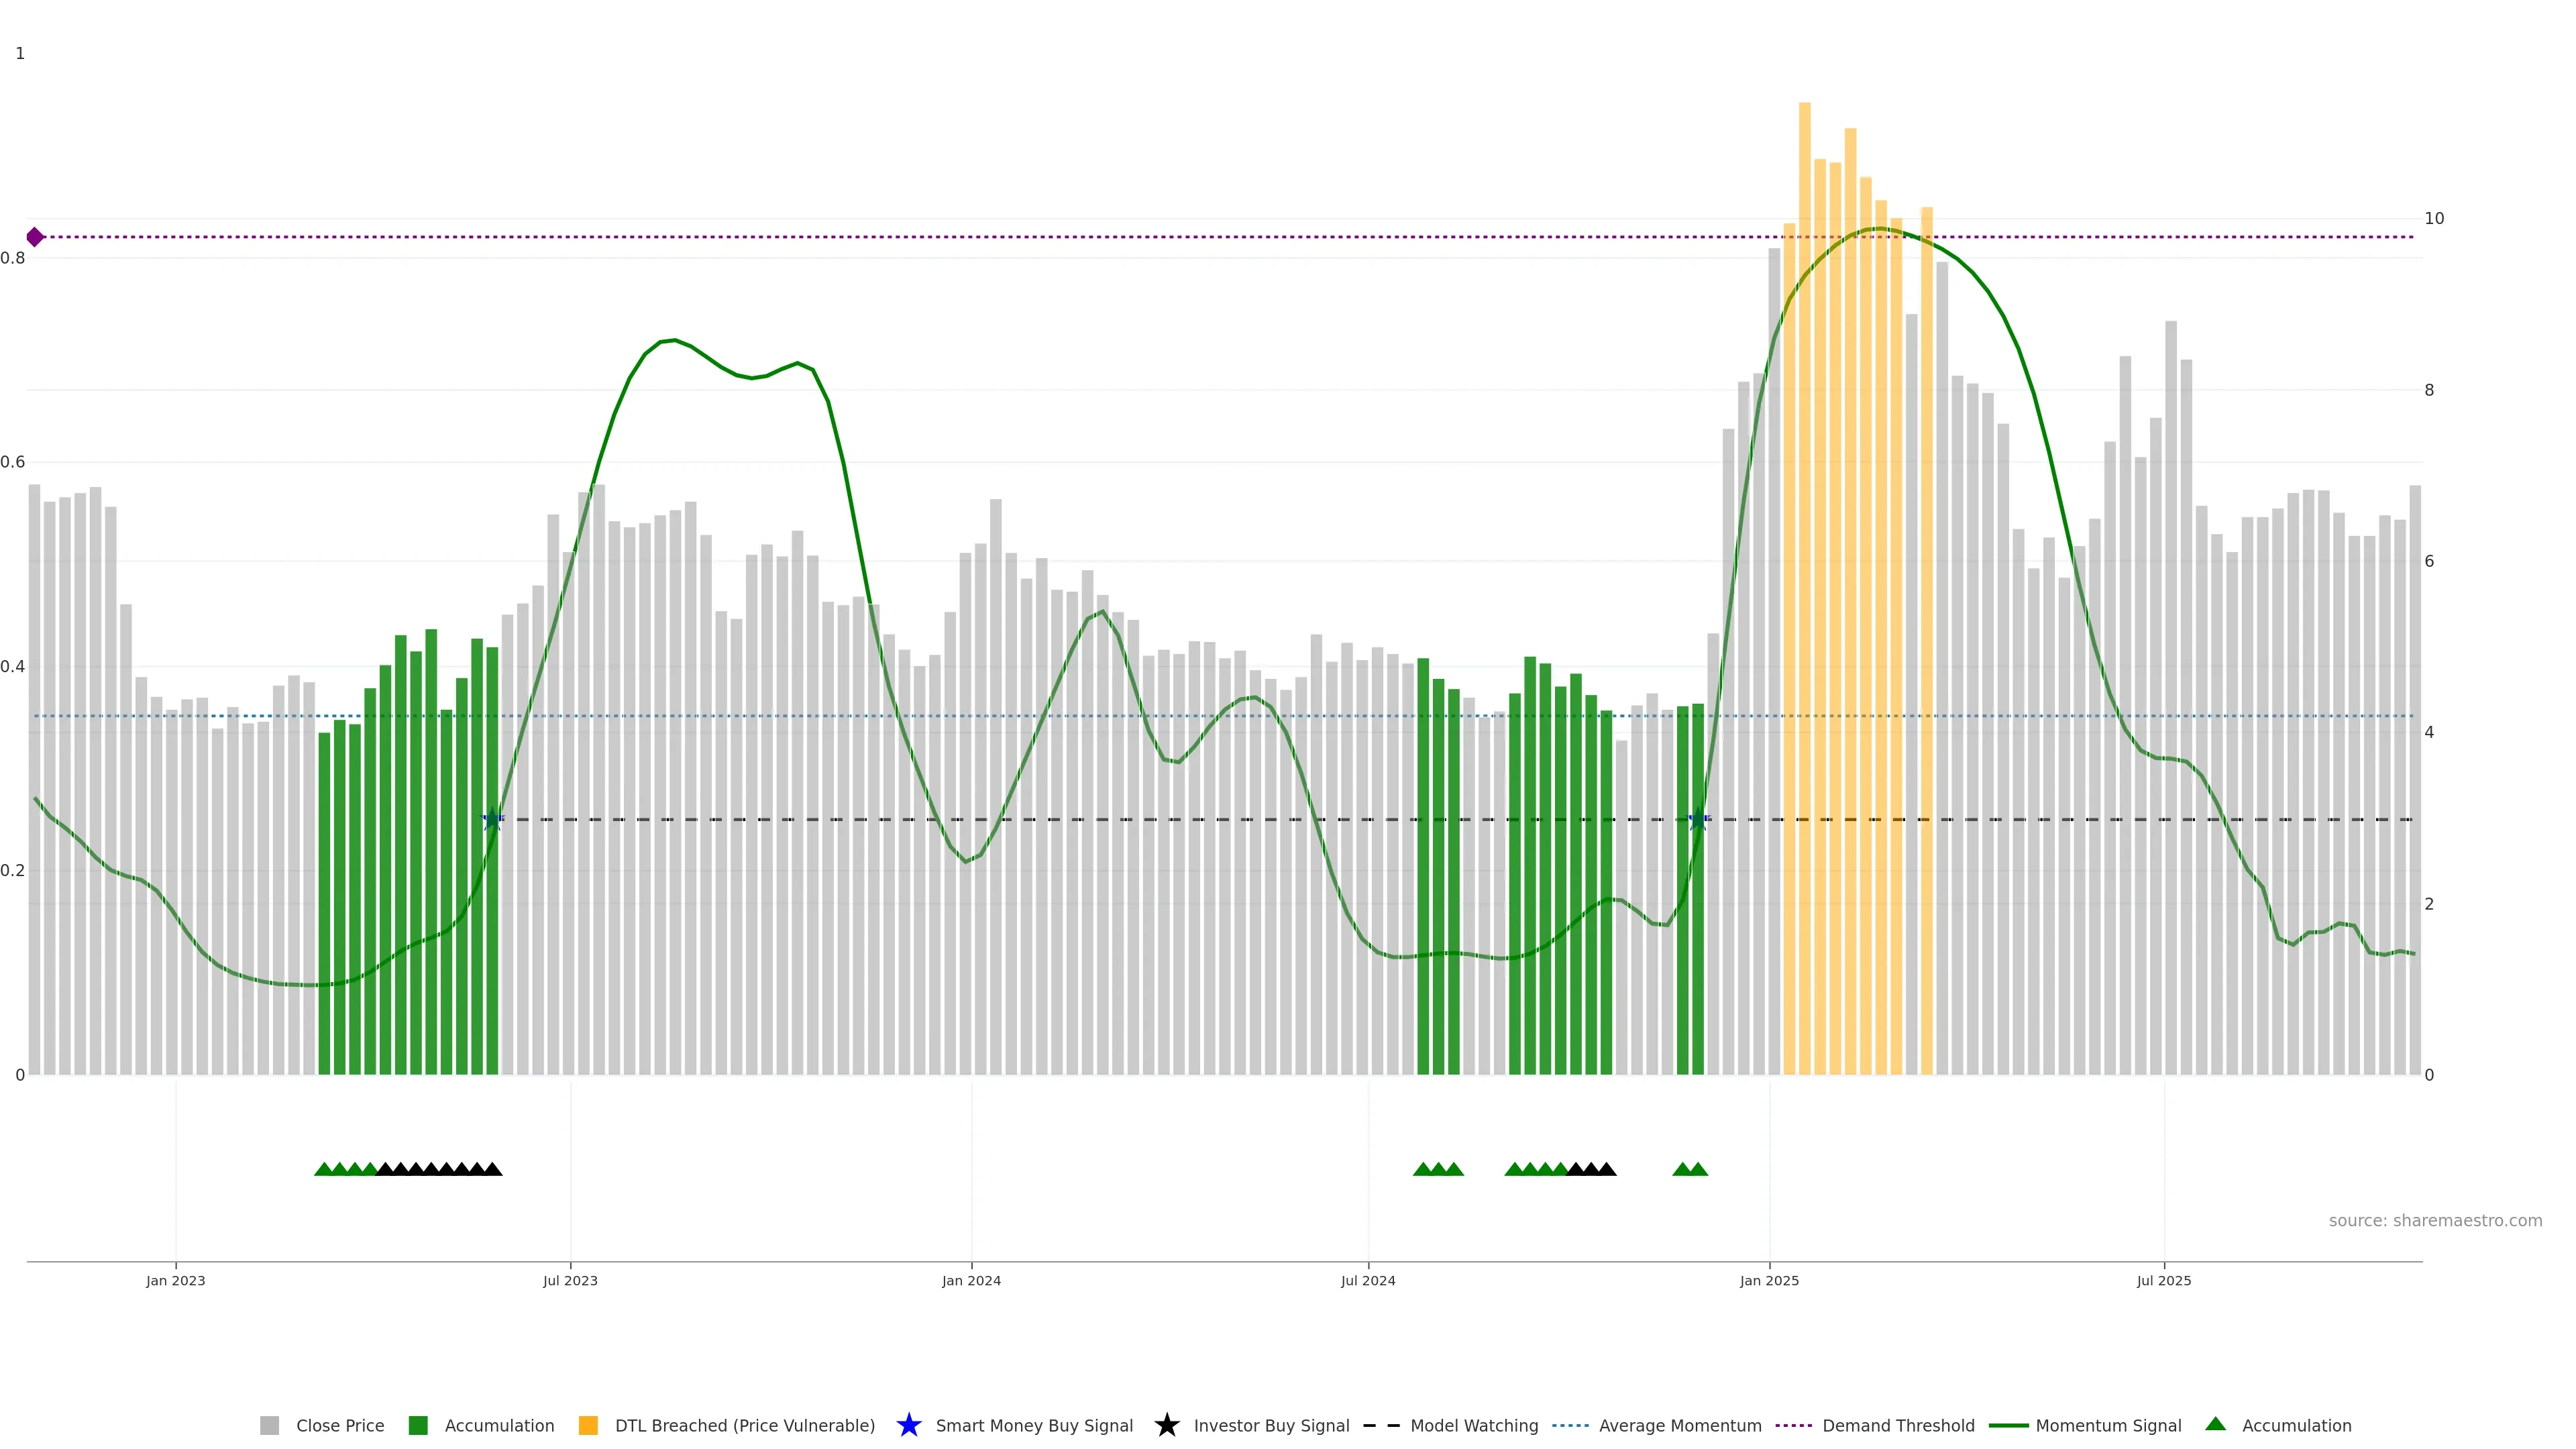The height and width of the screenshot is (1449, 2576).
Task: Click the Momentum Signal legend line icon
Action: click(x=2008, y=1425)
